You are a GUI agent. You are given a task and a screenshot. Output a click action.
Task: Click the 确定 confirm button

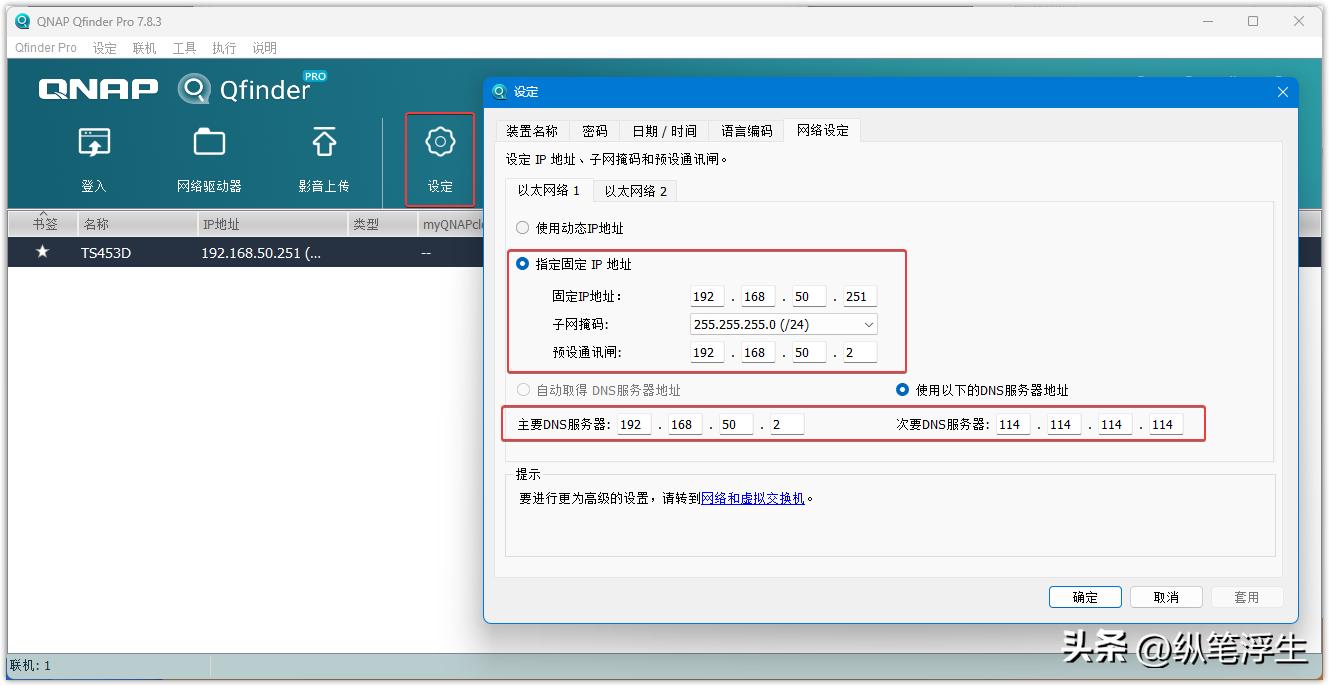click(x=1085, y=596)
